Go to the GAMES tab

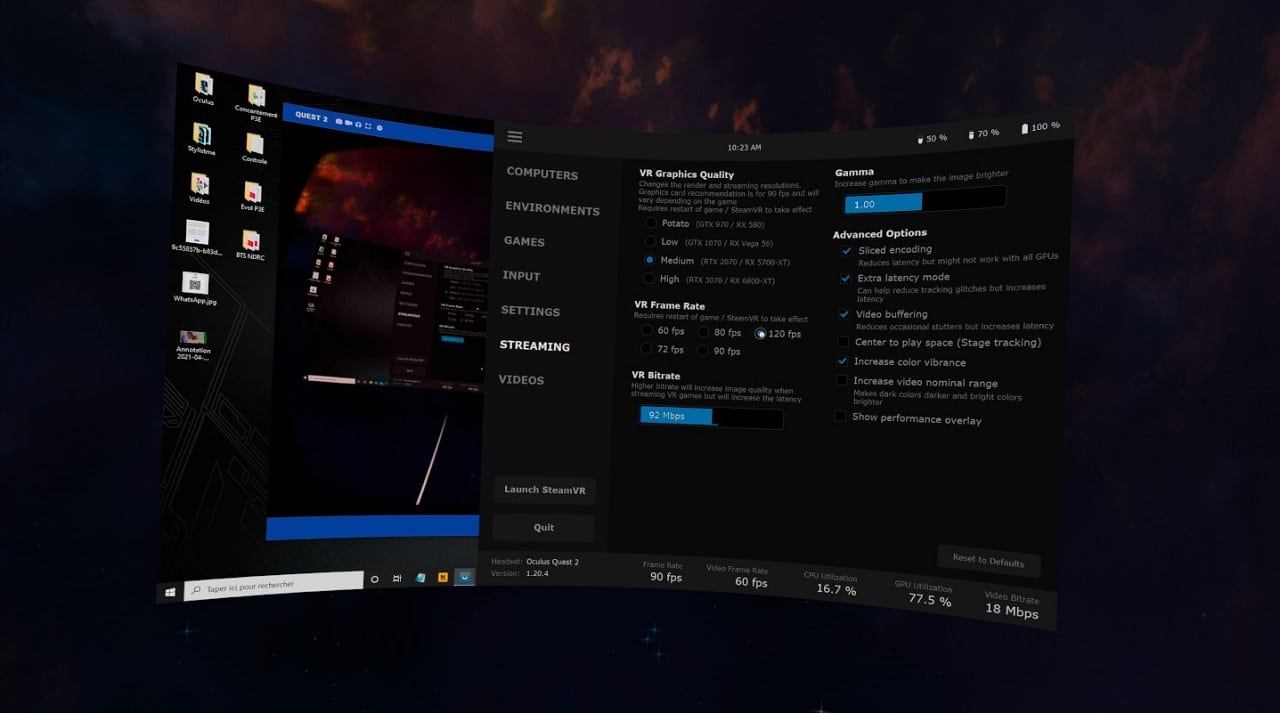524,241
